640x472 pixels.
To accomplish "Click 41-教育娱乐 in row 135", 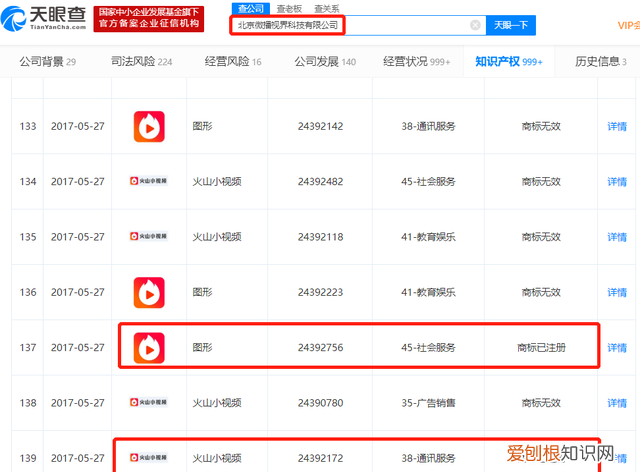I will pos(428,237).
